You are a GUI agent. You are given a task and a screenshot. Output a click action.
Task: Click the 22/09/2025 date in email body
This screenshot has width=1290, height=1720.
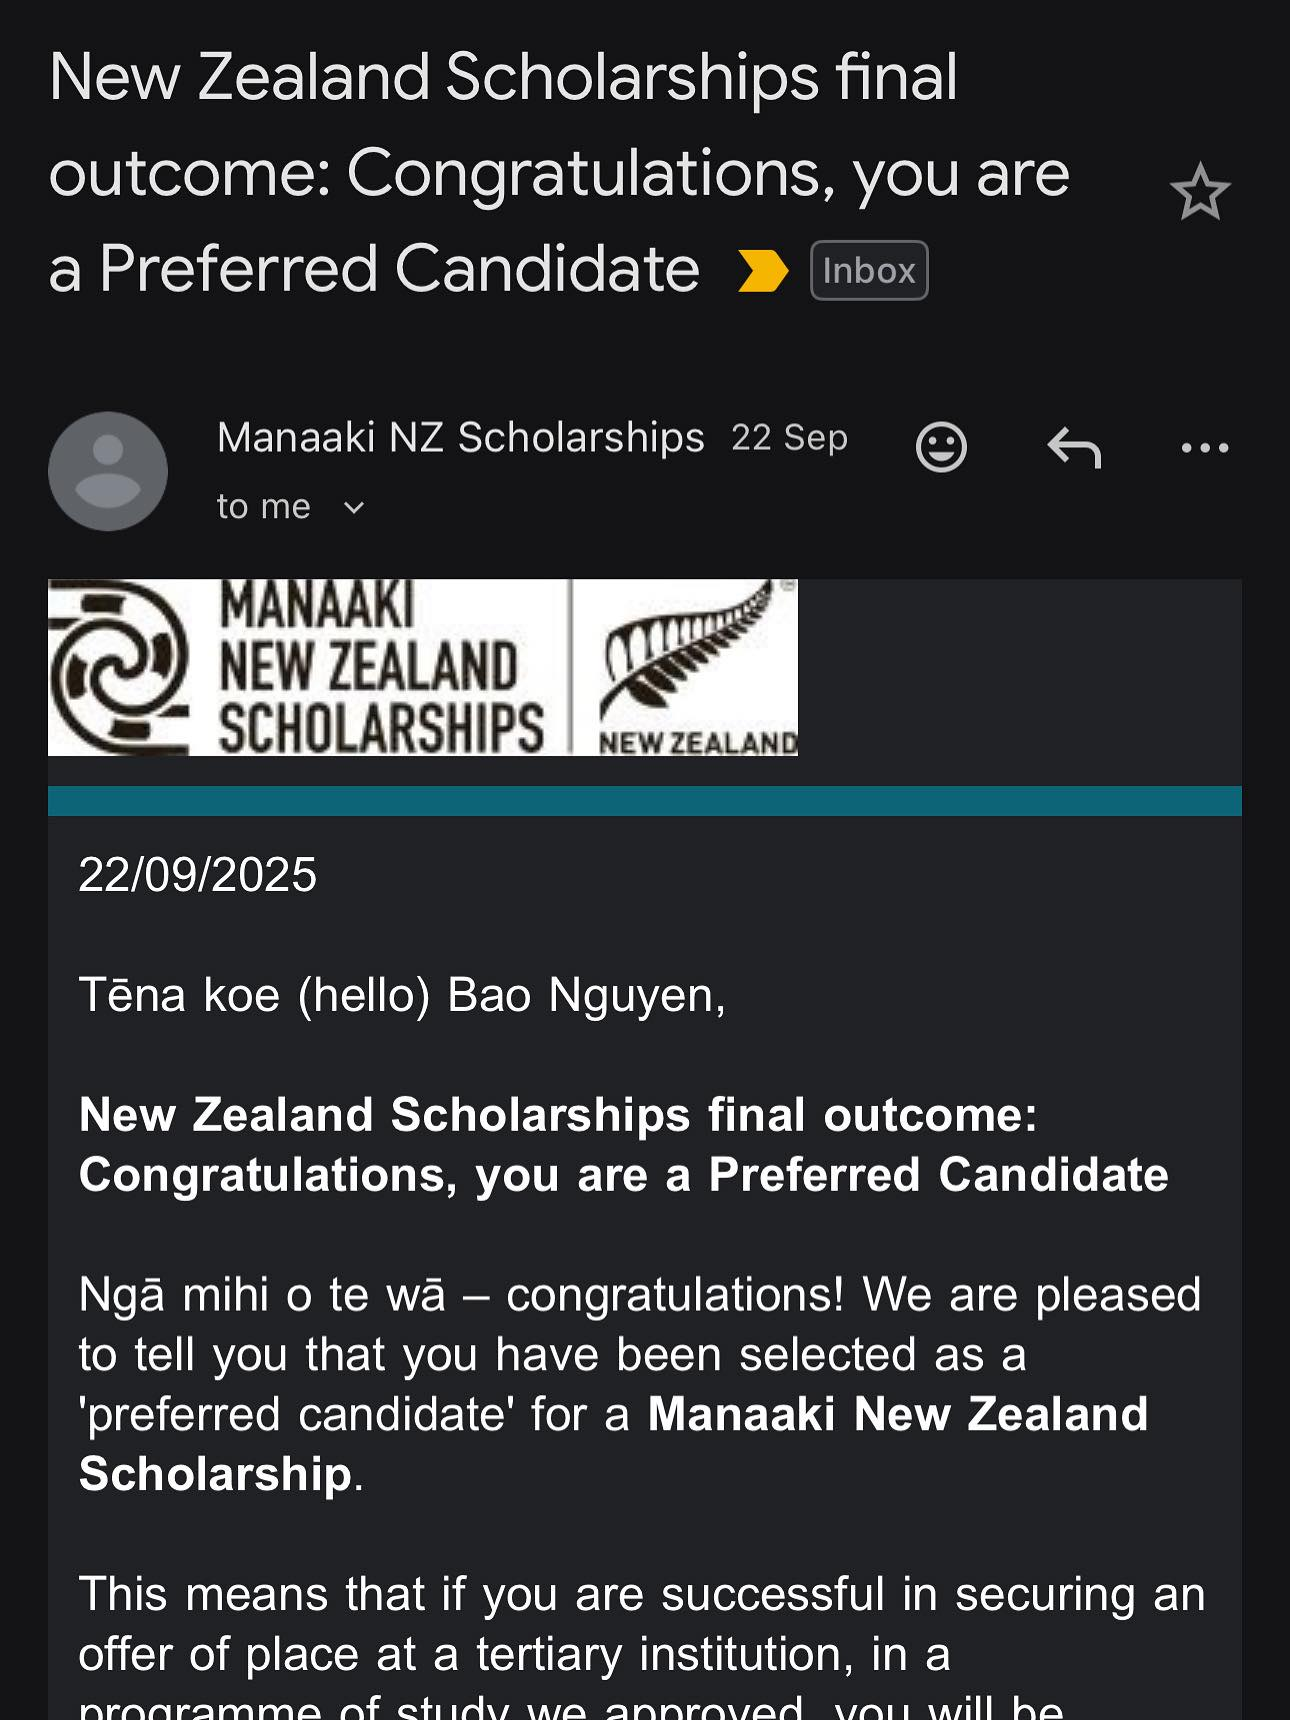click(196, 877)
